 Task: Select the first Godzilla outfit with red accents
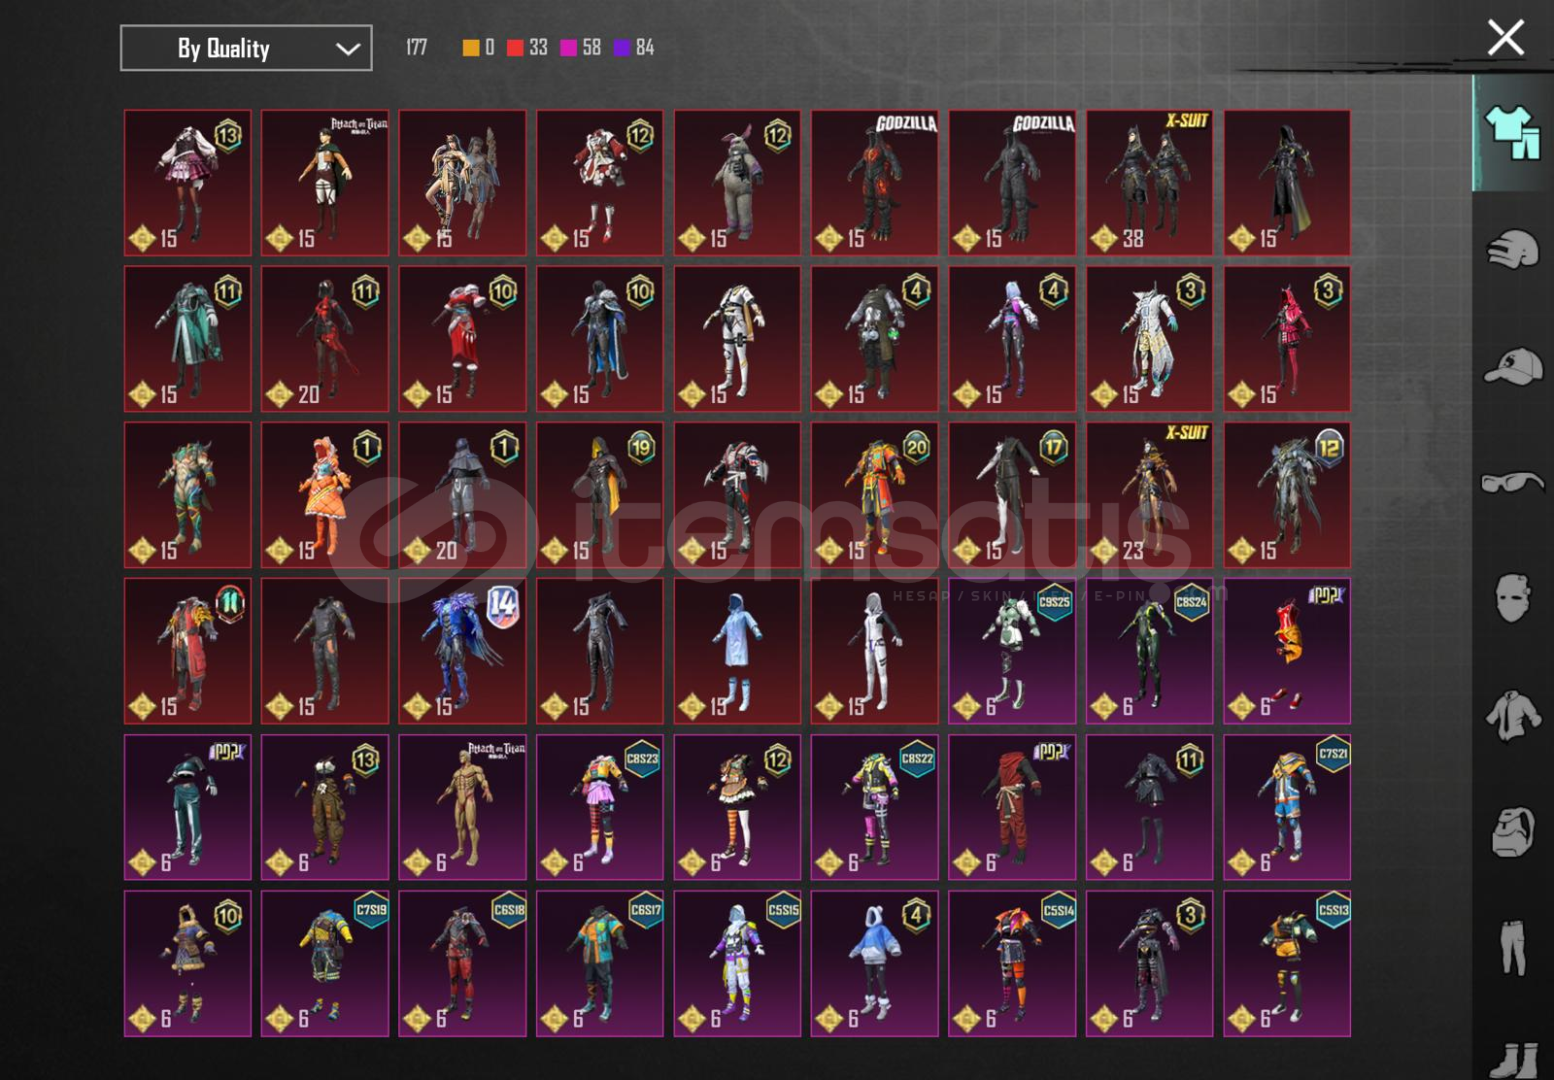874,183
